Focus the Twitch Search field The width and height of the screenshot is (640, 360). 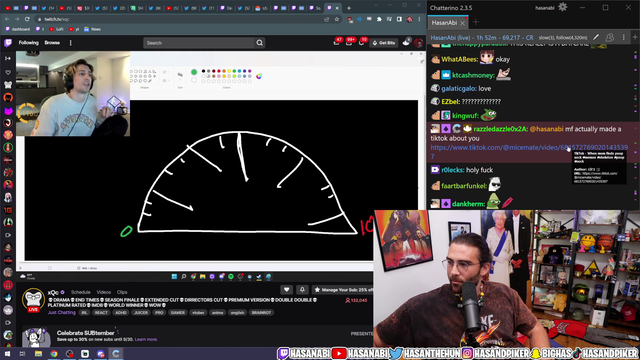pos(199,43)
